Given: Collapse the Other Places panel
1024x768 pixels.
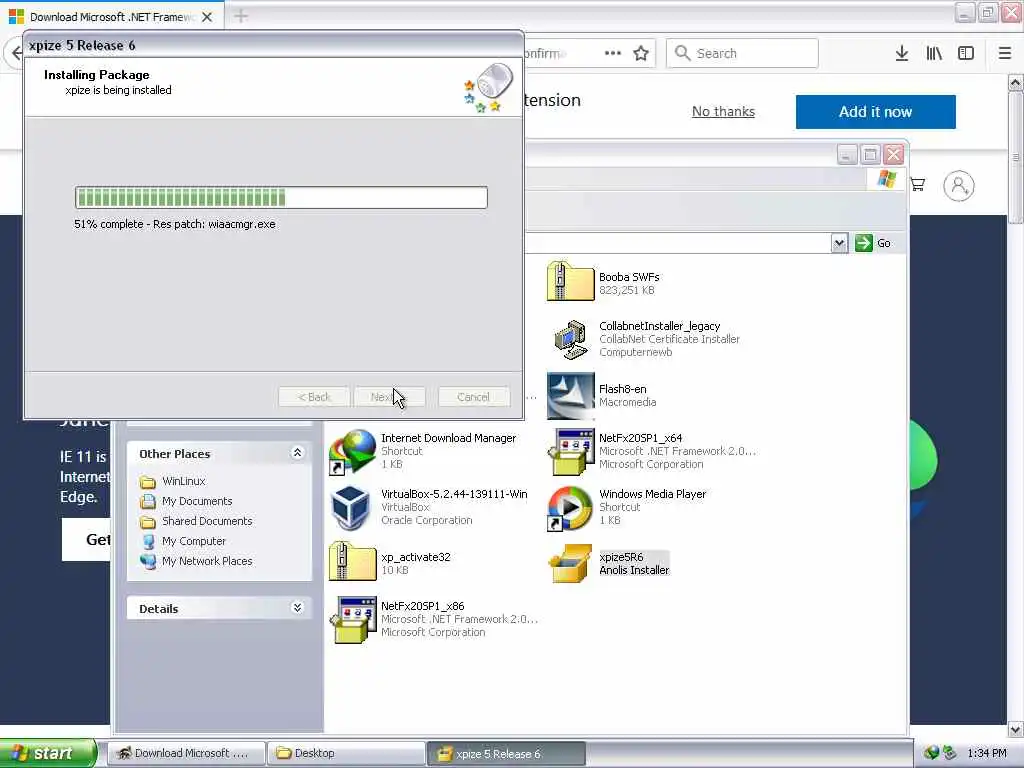Looking at the screenshot, I should tap(297, 453).
